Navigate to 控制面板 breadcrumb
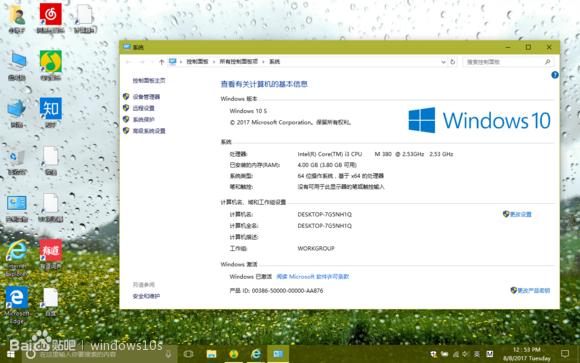The height and width of the screenshot is (363, 580). (197, 62)
